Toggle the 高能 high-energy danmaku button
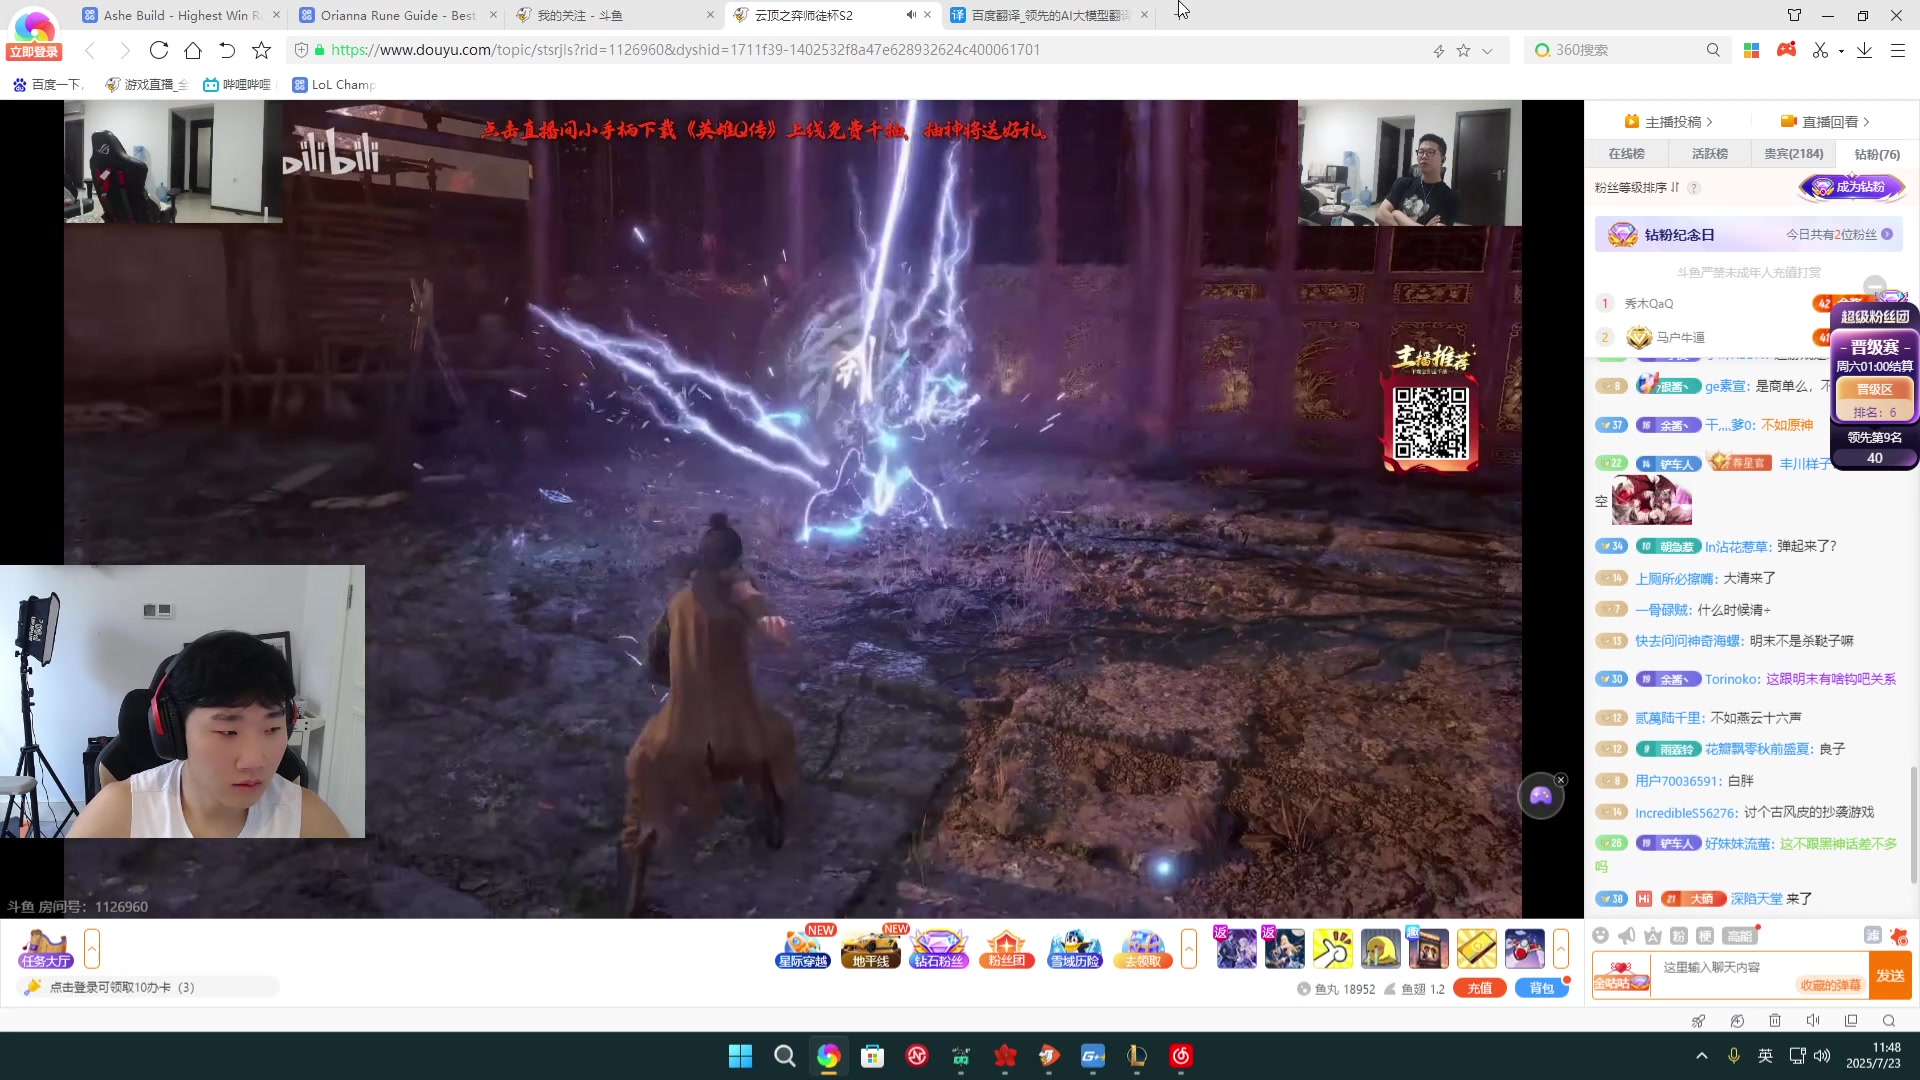The height and width of the screenshot is (1080, 1920). coord(1740,936)
